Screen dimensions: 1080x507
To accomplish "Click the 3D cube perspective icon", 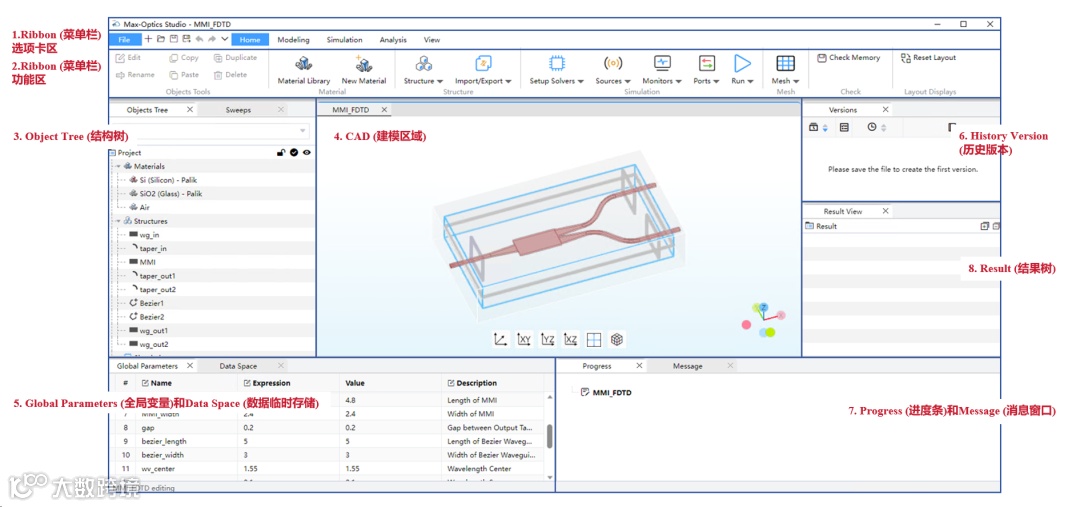I will coord(617,339).
